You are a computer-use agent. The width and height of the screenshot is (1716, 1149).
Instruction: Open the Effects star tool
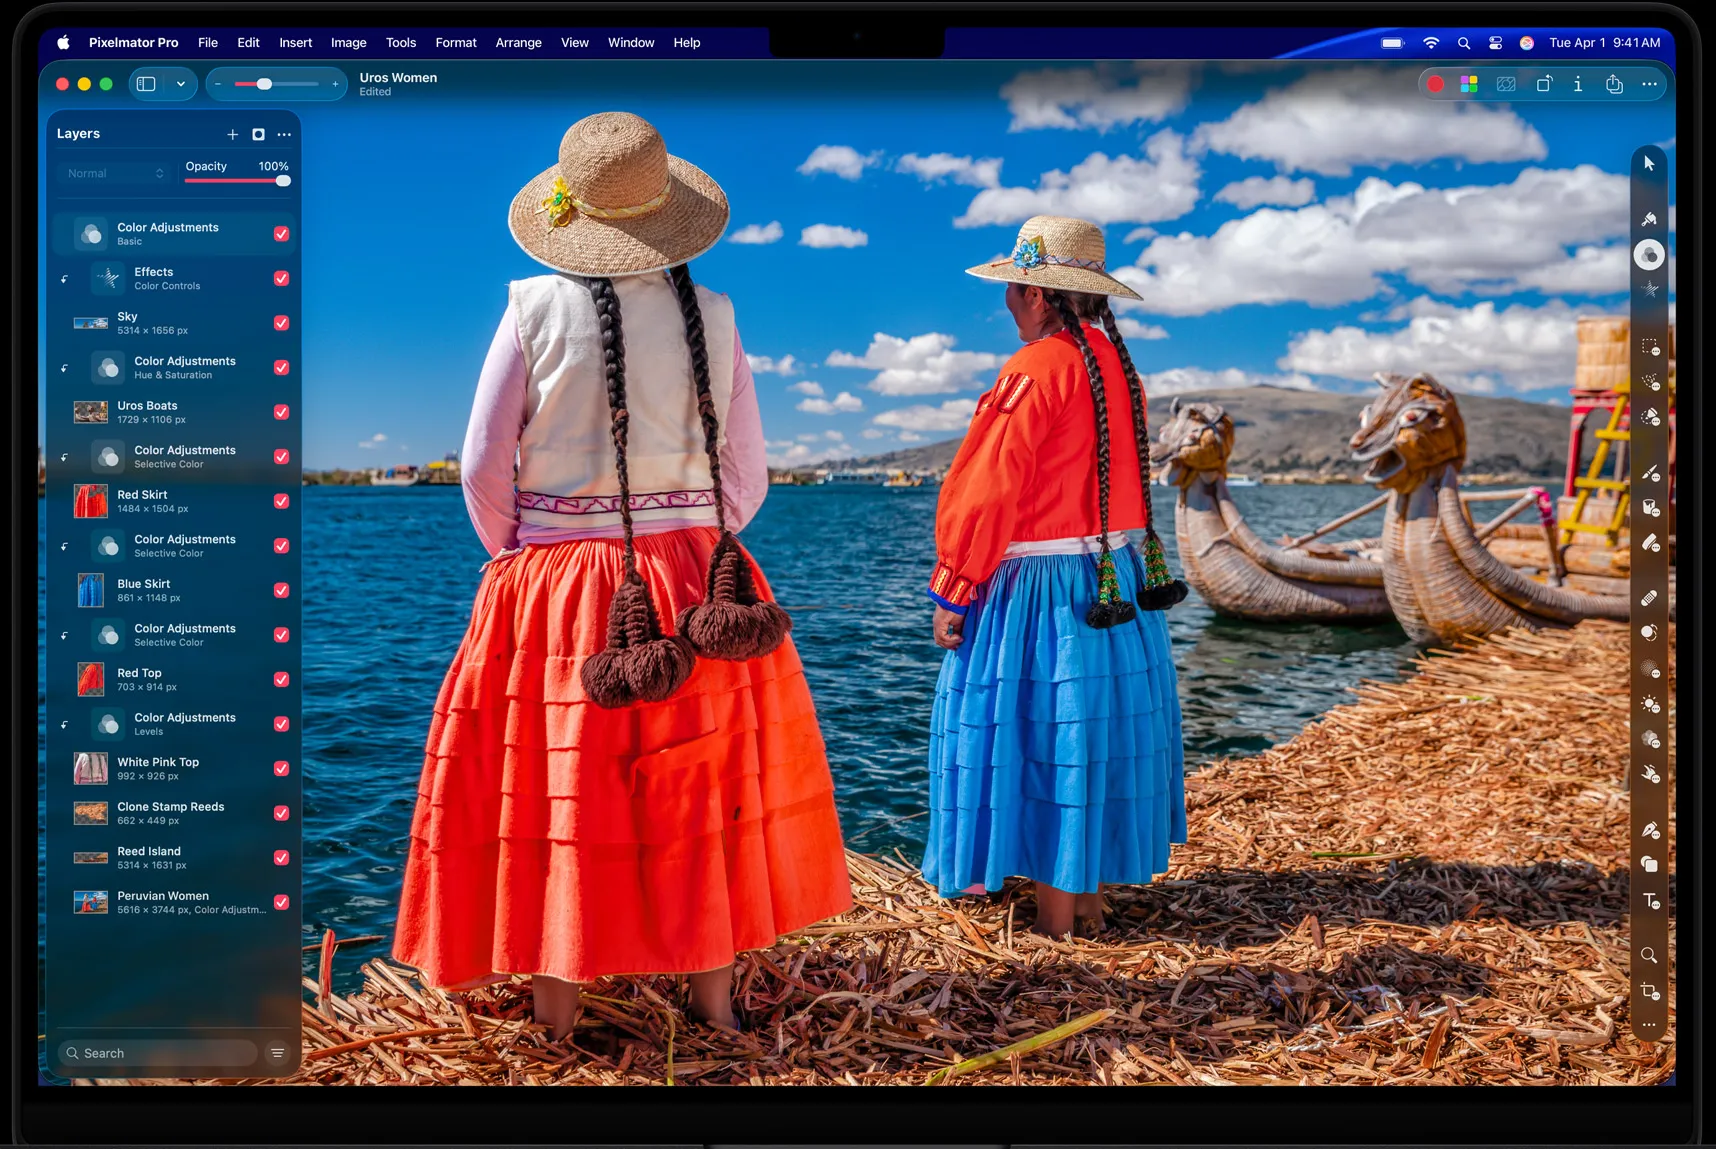point(1649,290)
